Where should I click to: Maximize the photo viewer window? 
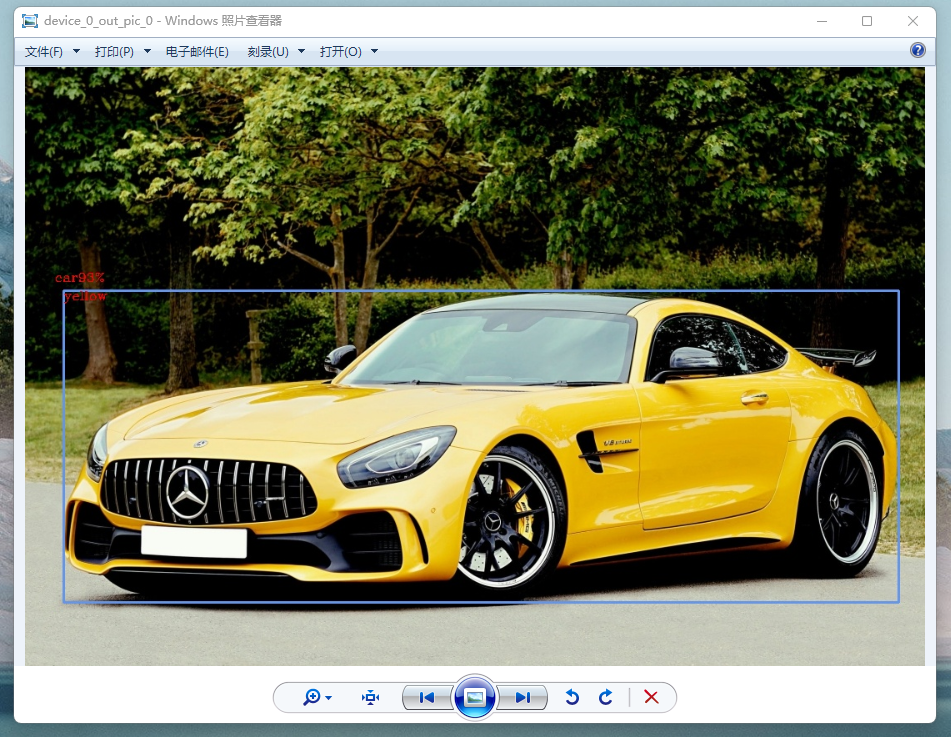pos(867,21)
